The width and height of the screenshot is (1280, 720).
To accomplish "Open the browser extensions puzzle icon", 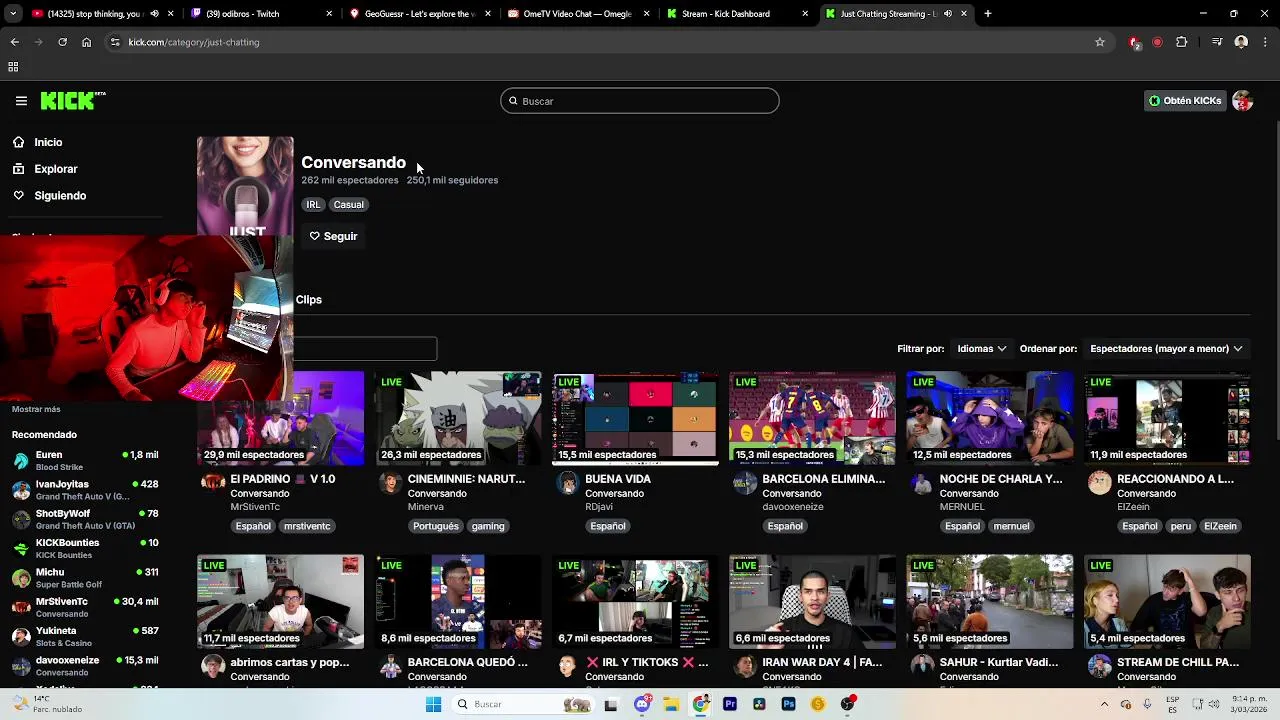I will 1182,42.
